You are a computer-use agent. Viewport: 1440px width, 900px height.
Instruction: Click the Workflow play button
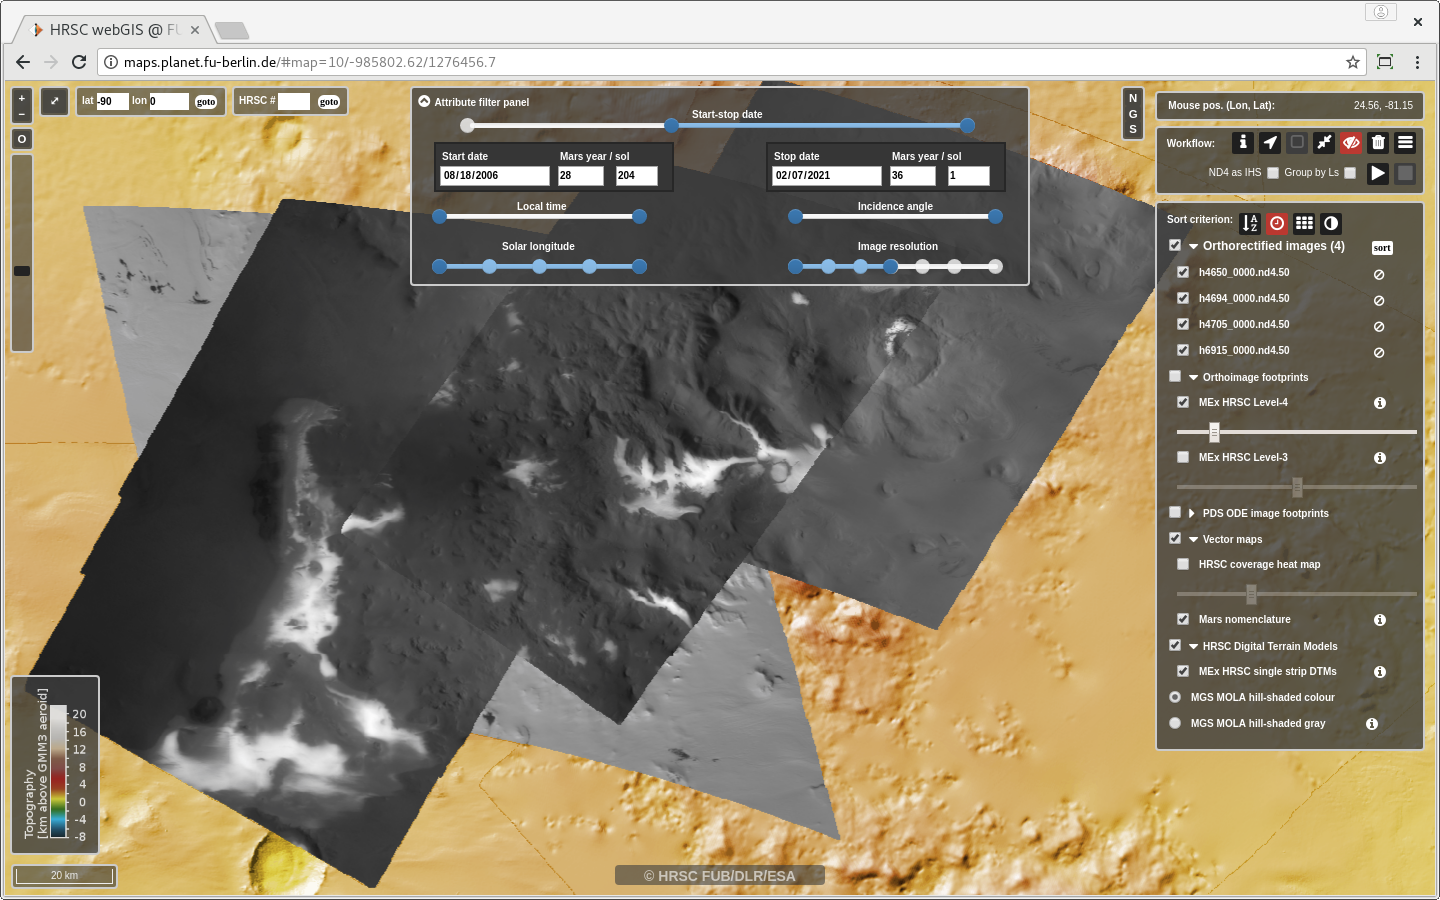[1378, 173]
